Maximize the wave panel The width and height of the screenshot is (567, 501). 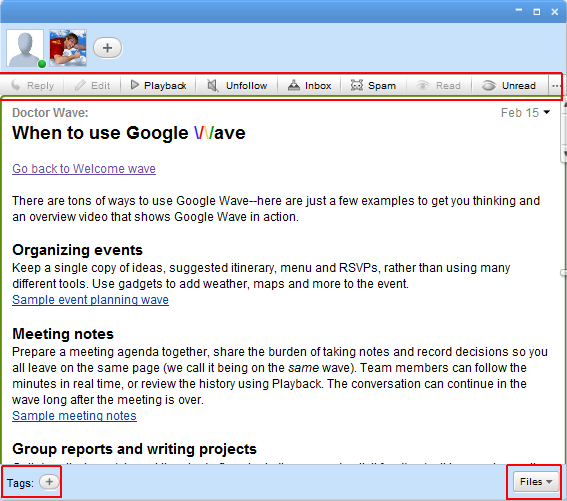[537, 12]
